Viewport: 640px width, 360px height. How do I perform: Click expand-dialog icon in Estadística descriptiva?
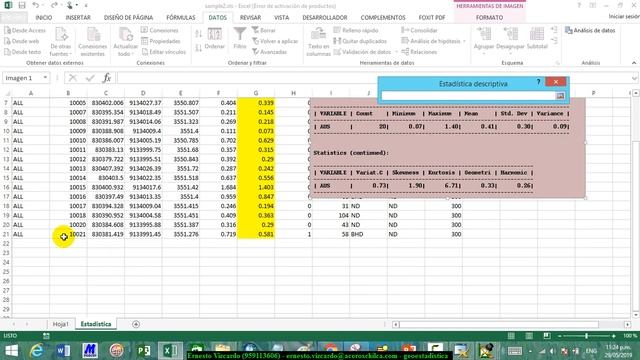pos(560,96)
